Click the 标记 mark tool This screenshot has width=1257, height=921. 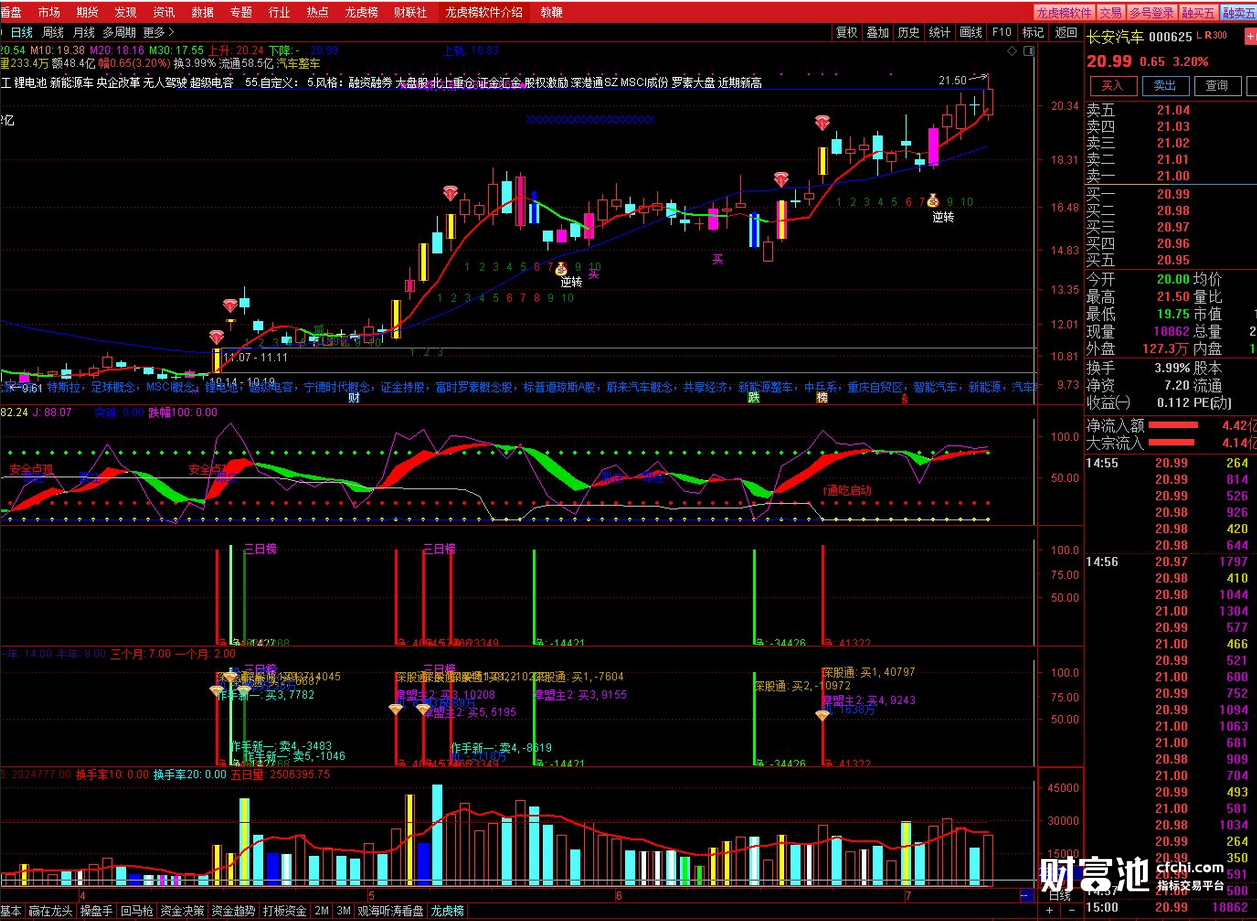(x=1033, y=32)
